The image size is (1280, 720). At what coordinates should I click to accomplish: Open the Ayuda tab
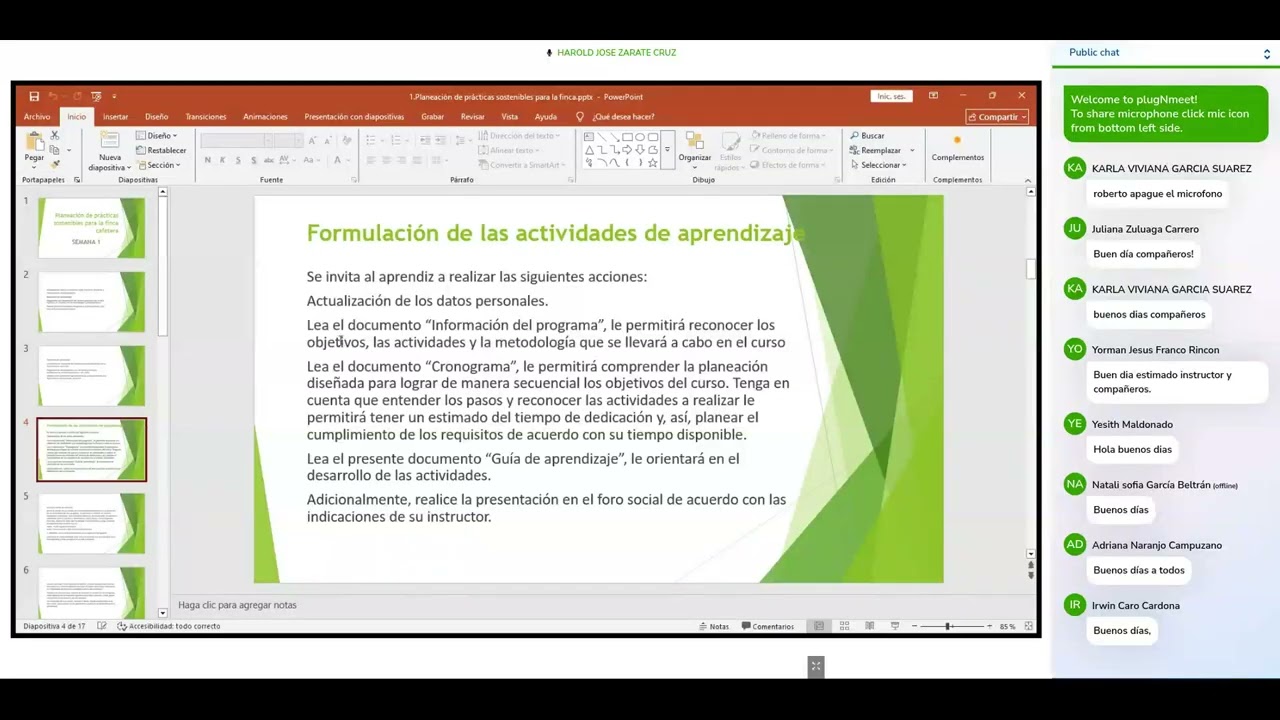pyautogui.click(x=545, y=117)
